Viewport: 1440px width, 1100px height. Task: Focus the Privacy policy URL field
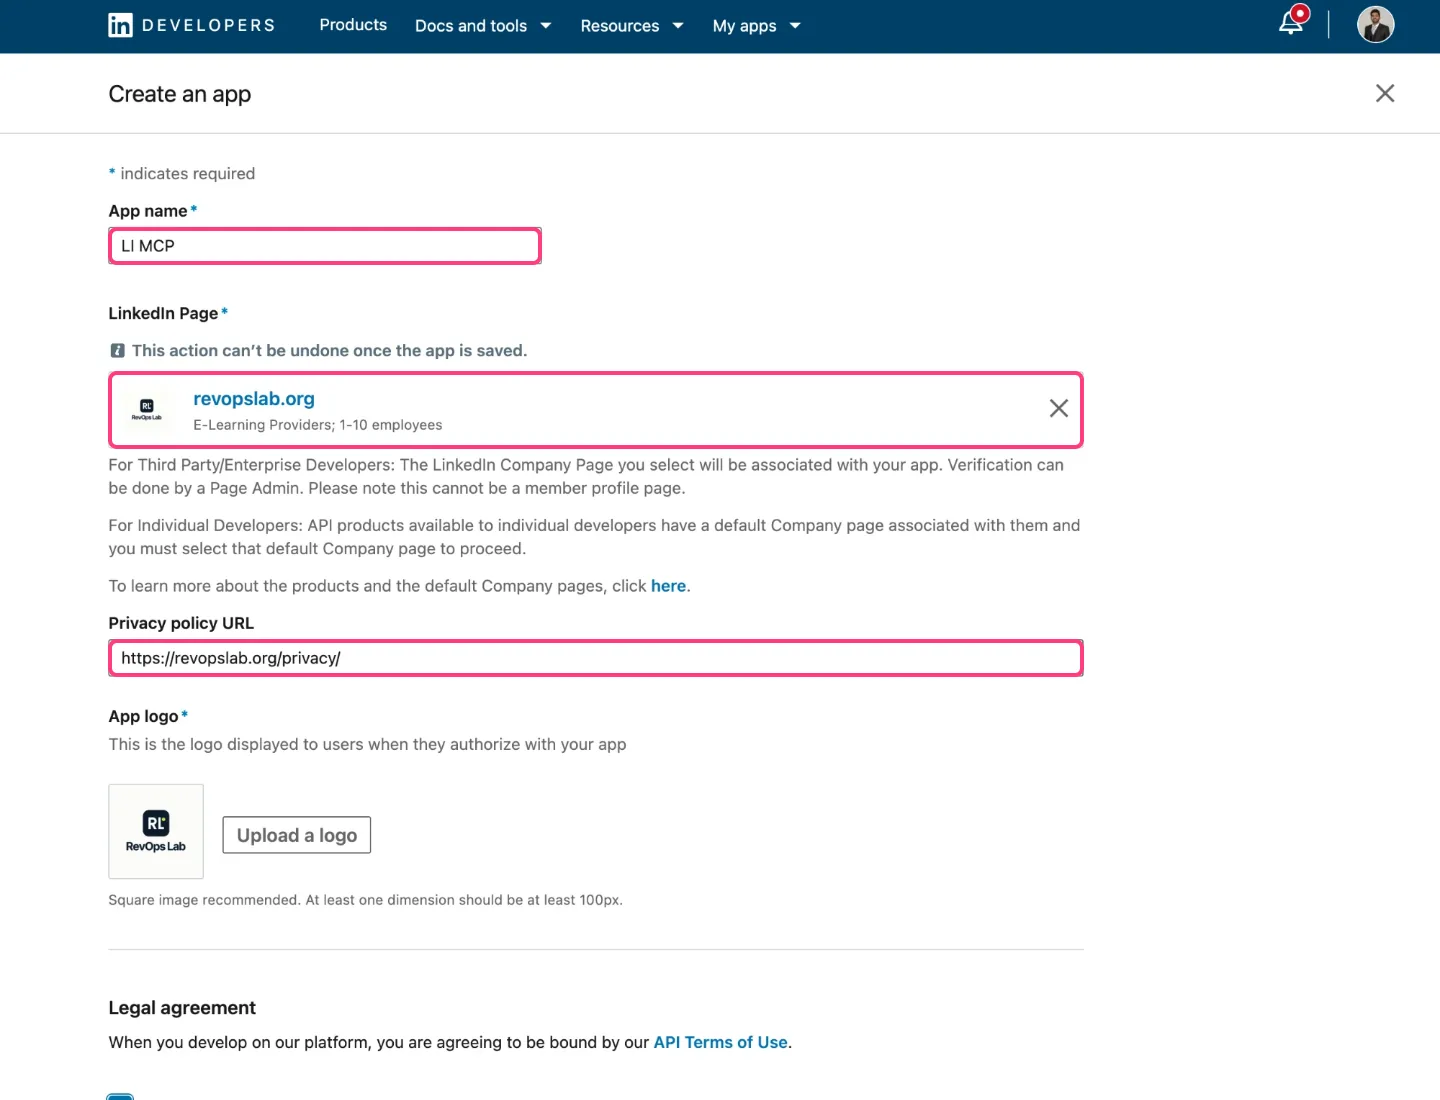(596, 658)
